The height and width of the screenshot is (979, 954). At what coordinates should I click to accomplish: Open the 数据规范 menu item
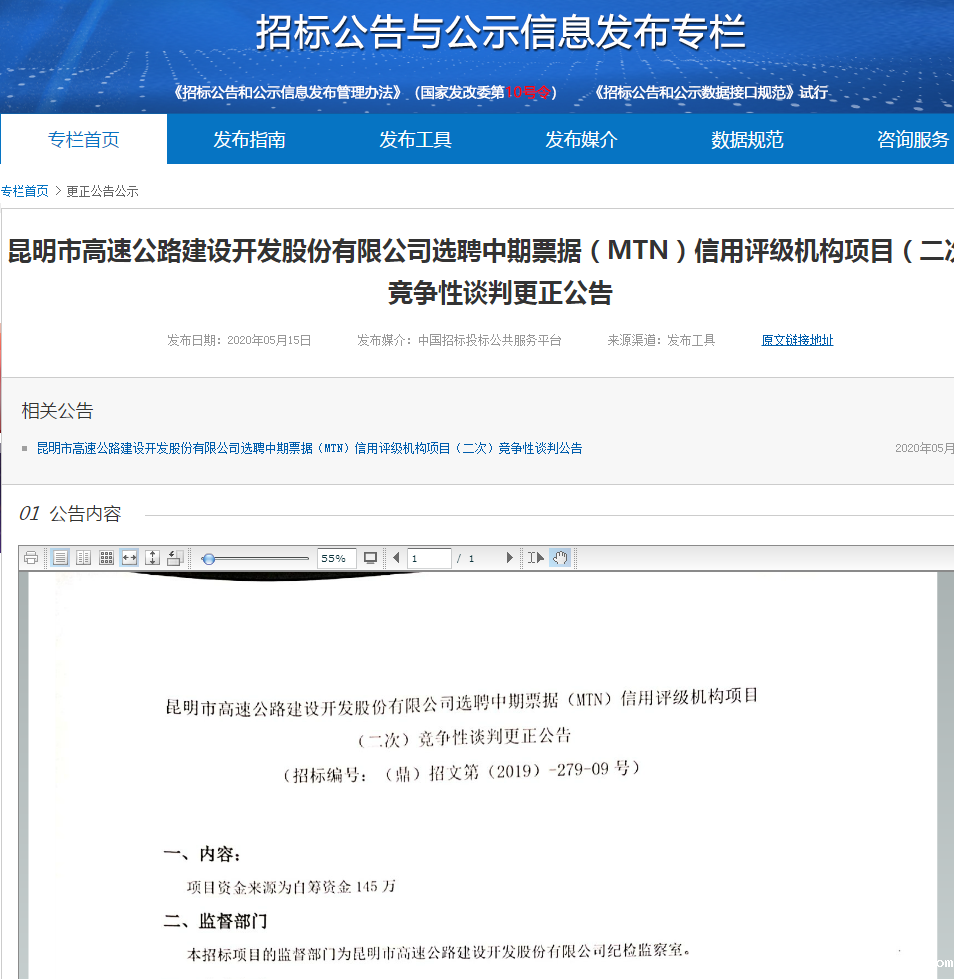point(746,139)
